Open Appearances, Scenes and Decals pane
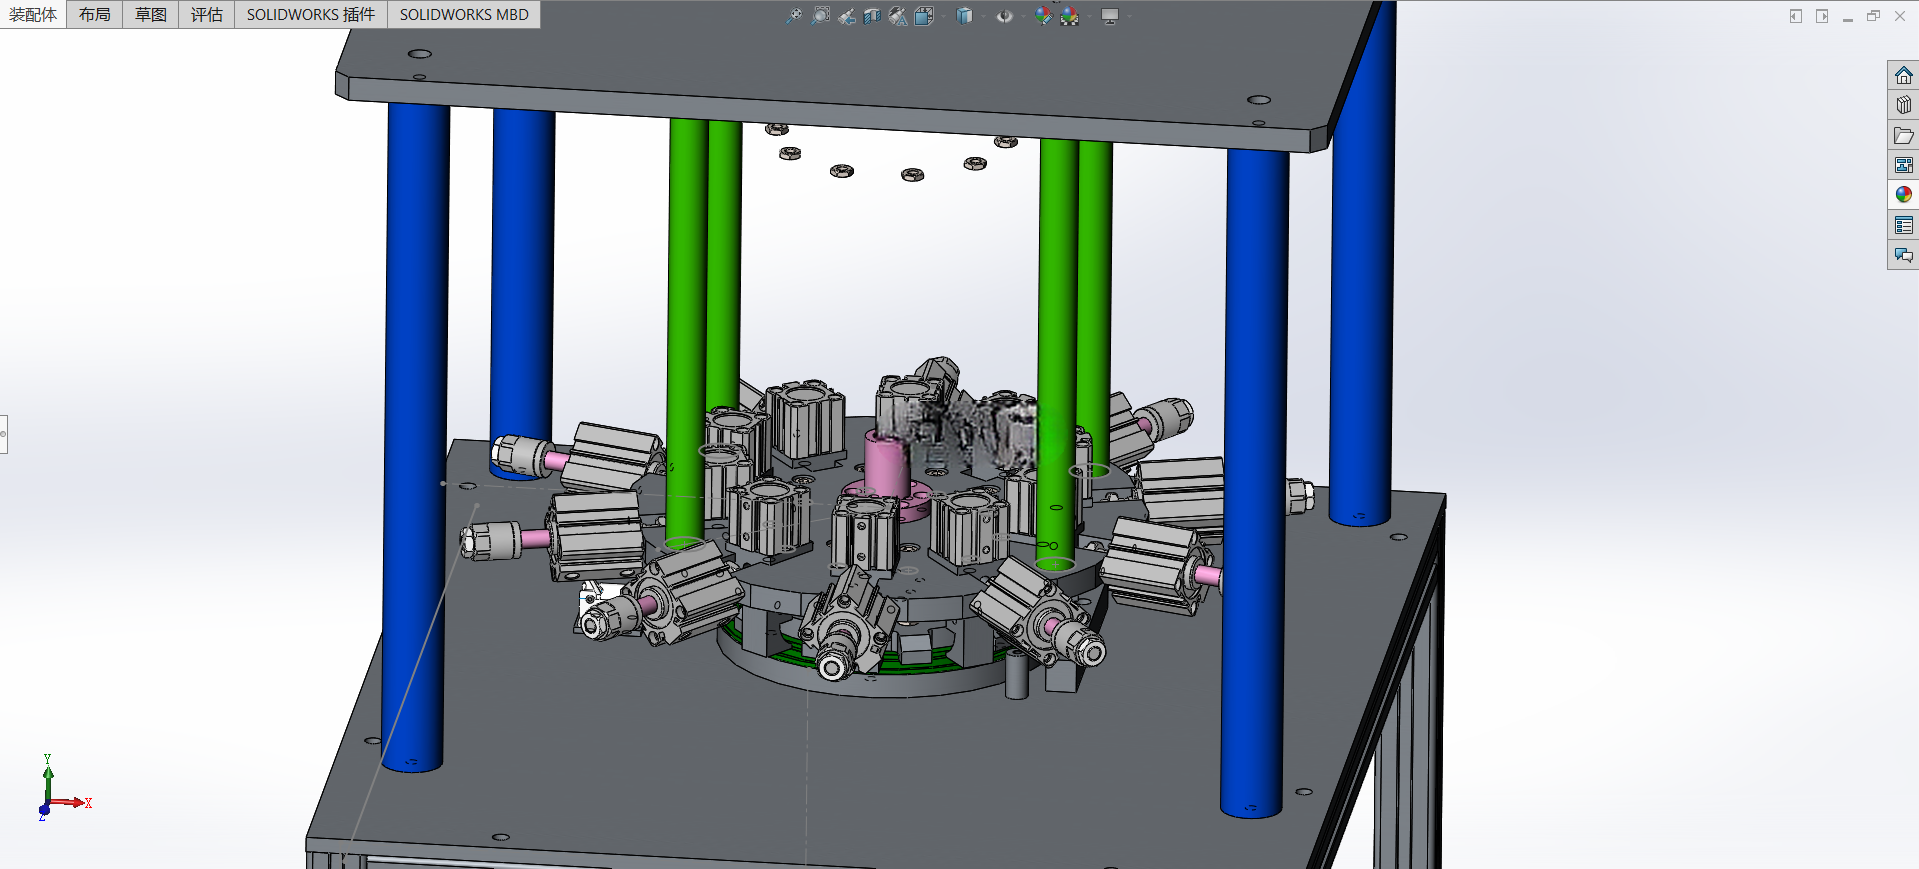 tap(1903, 195)
